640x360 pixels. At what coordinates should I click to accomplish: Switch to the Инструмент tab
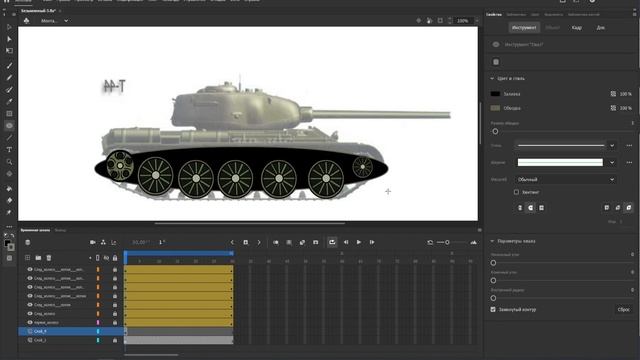(x=524, y=28)
